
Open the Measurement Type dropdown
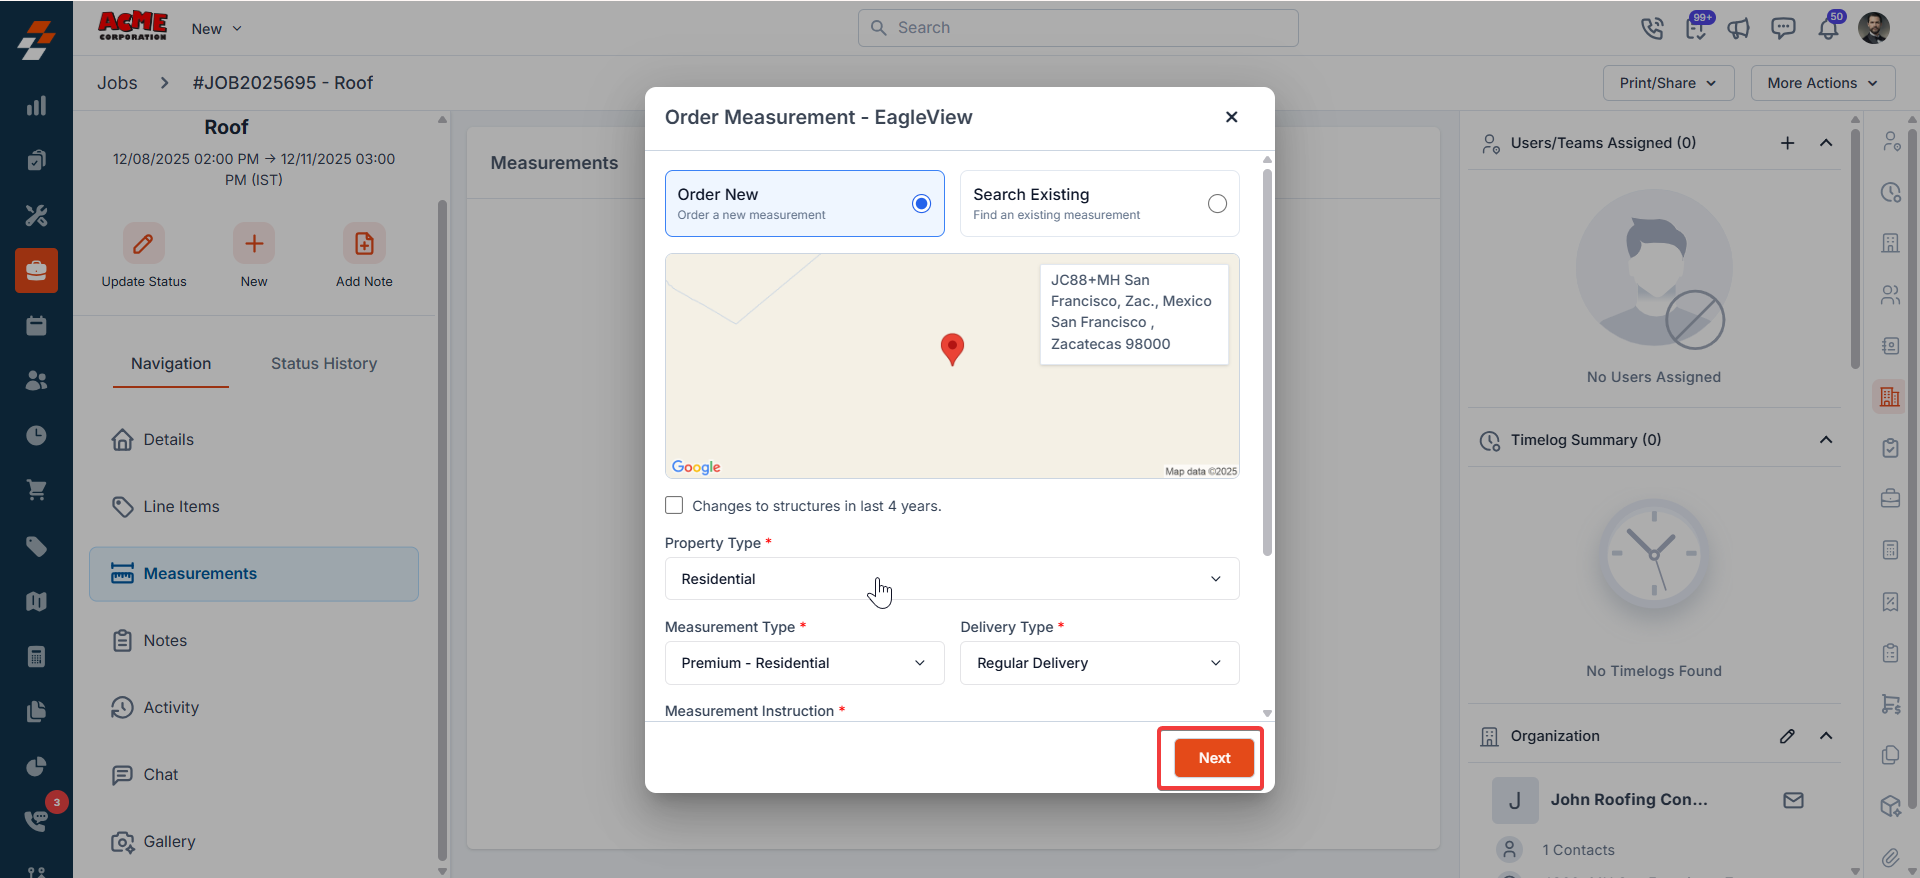pyautogui.click(x=804, y=663)
